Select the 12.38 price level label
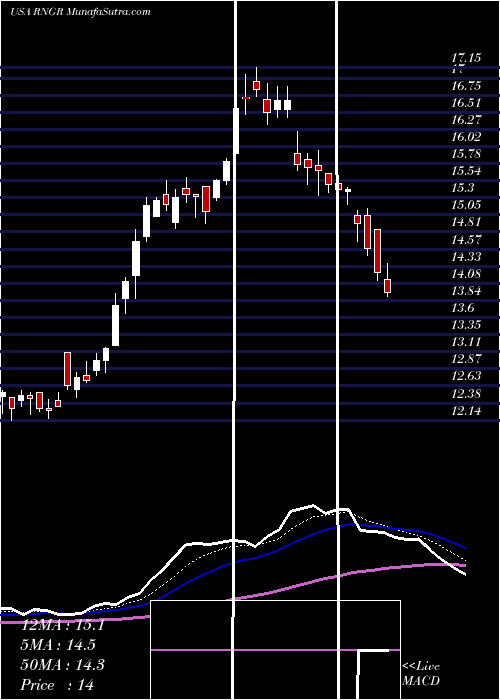 (x=466, y=394)
